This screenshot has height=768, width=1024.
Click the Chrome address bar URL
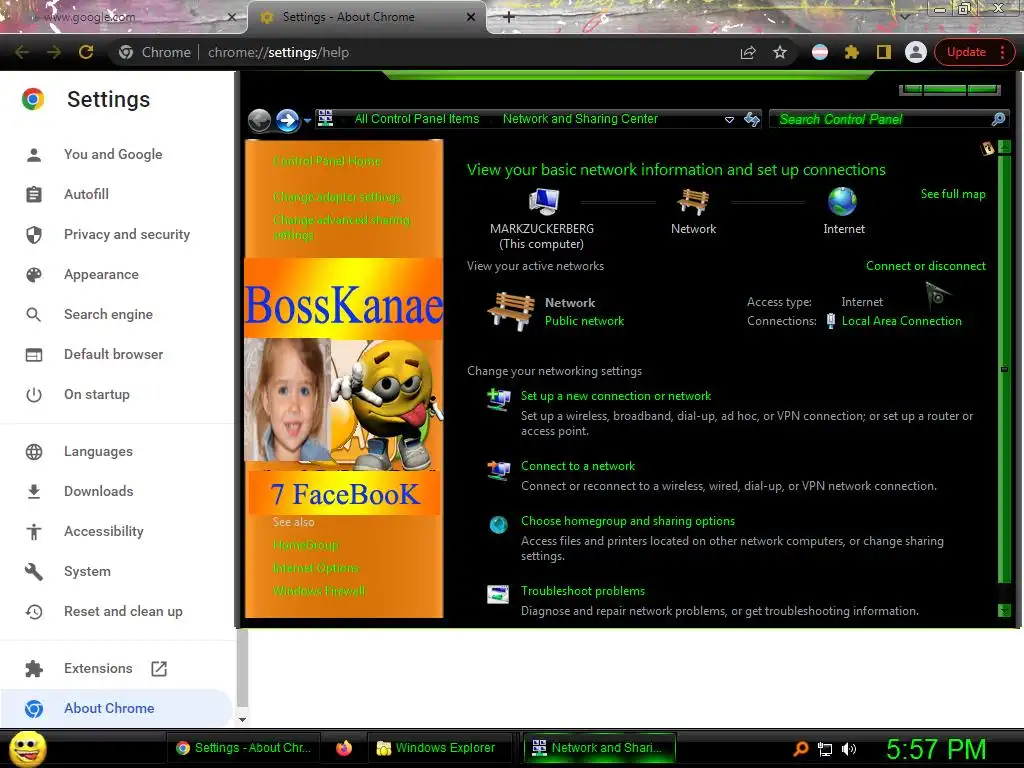pos(278,52)
